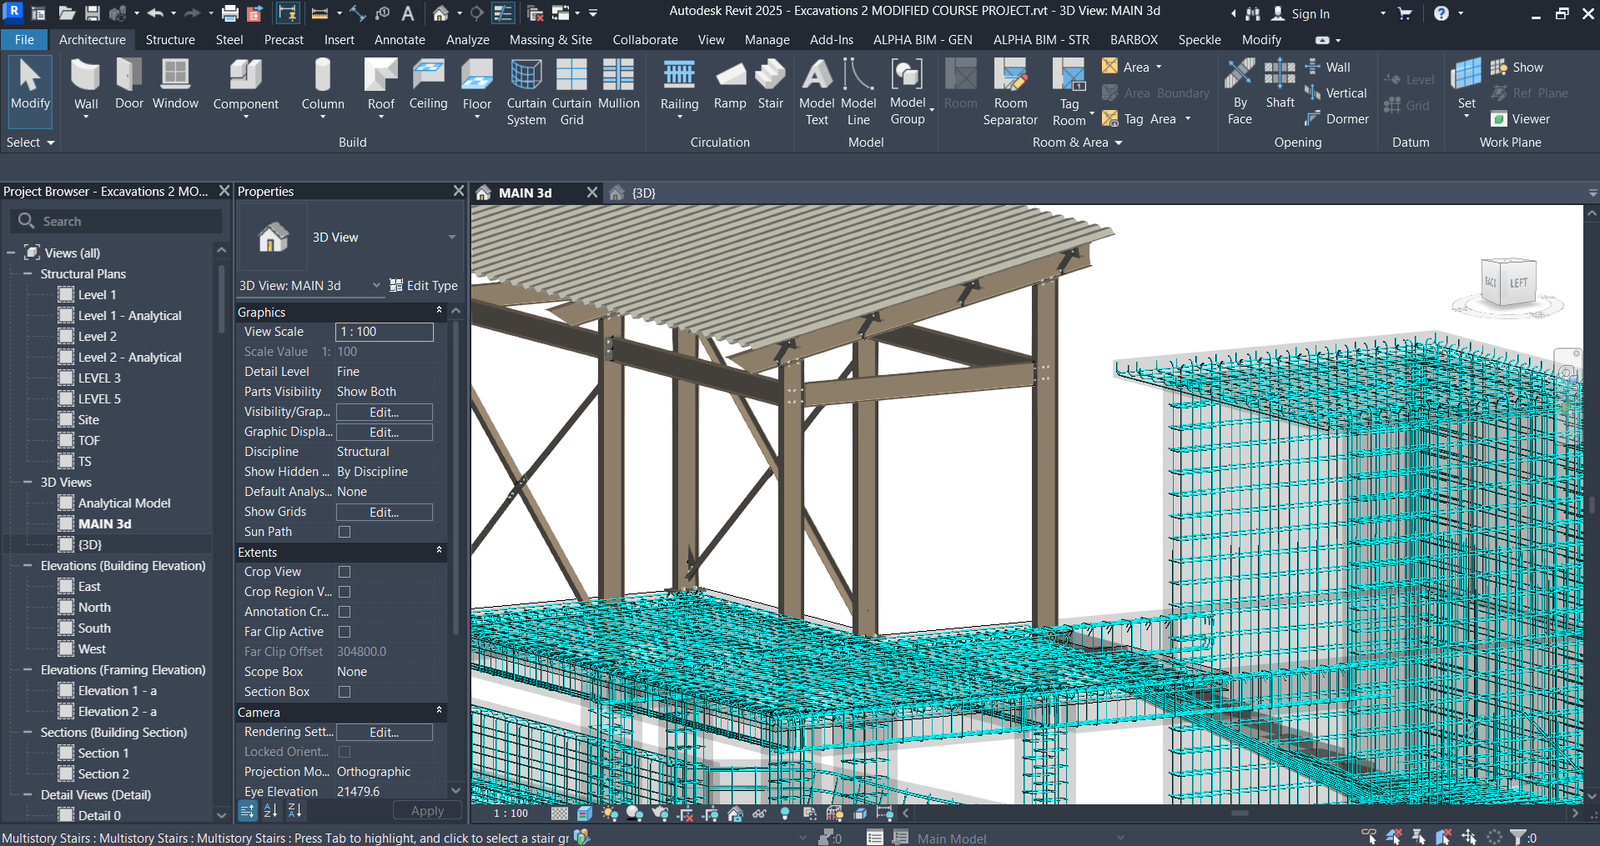Click the Edit Type button
Image resolution: width=1600 pixels, height=846 pixels.
click(424, 285)
